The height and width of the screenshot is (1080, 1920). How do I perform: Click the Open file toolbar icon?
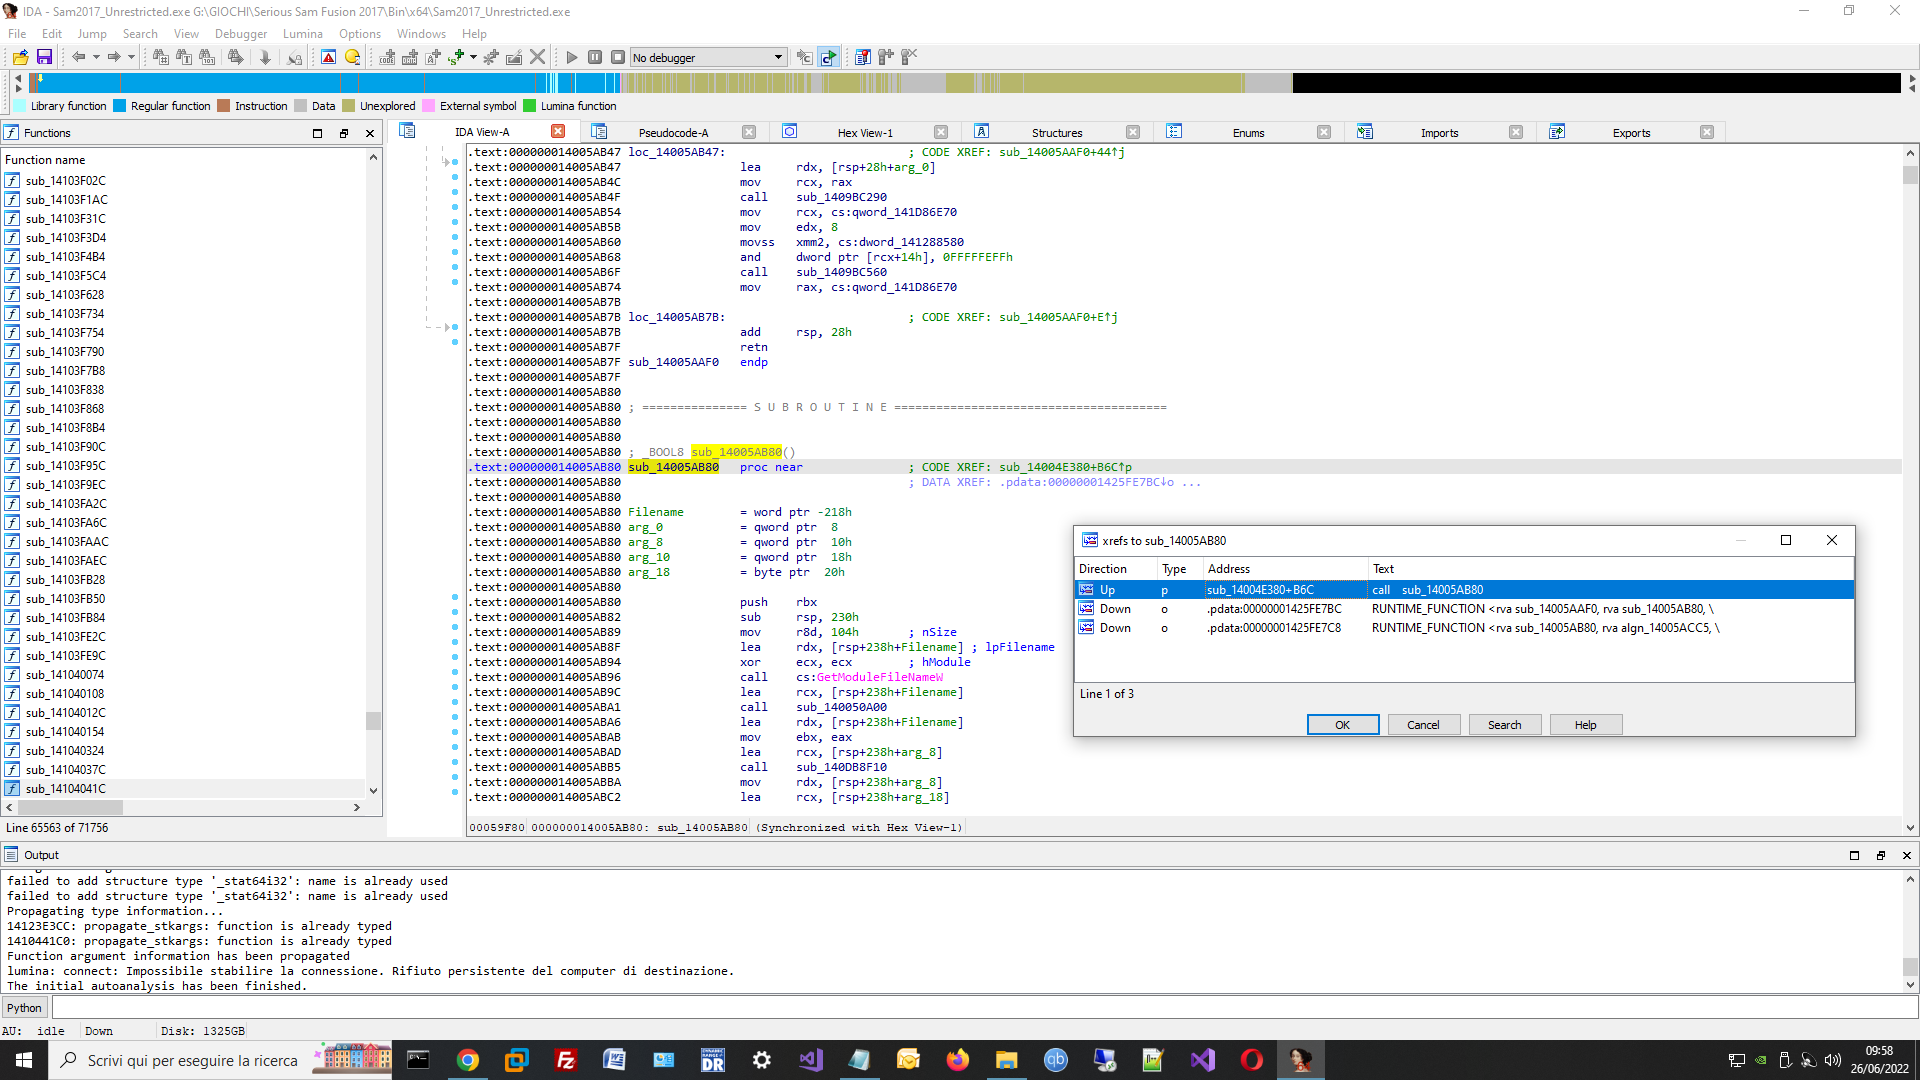(20, 57)
